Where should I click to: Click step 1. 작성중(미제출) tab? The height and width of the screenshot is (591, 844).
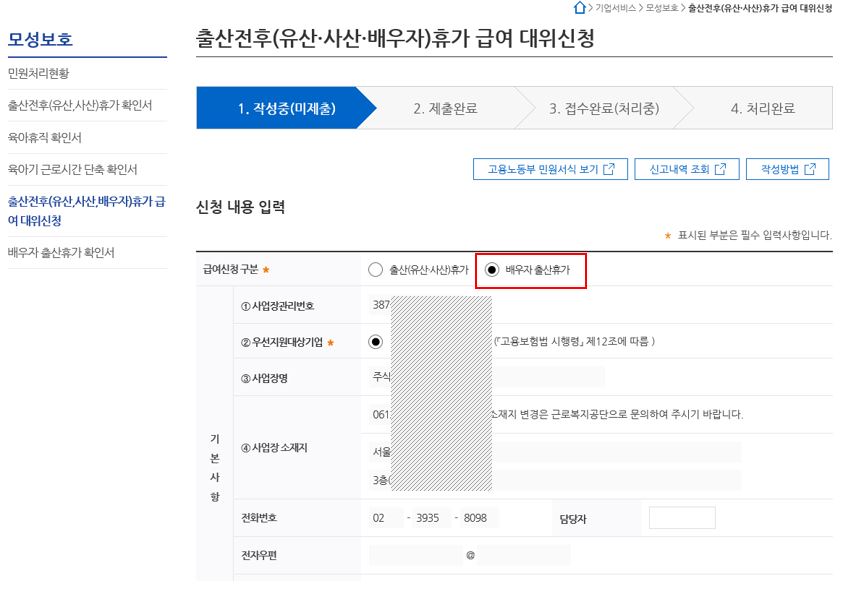[x=286, y=108]
